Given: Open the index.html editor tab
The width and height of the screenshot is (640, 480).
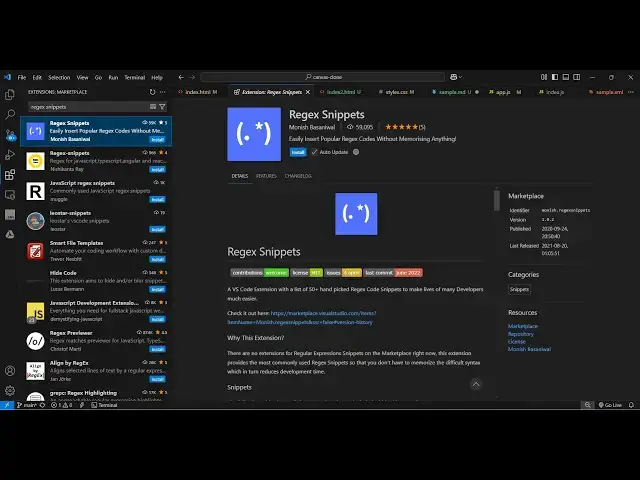Looking at the screenshot, I should (x=198, y=92).
